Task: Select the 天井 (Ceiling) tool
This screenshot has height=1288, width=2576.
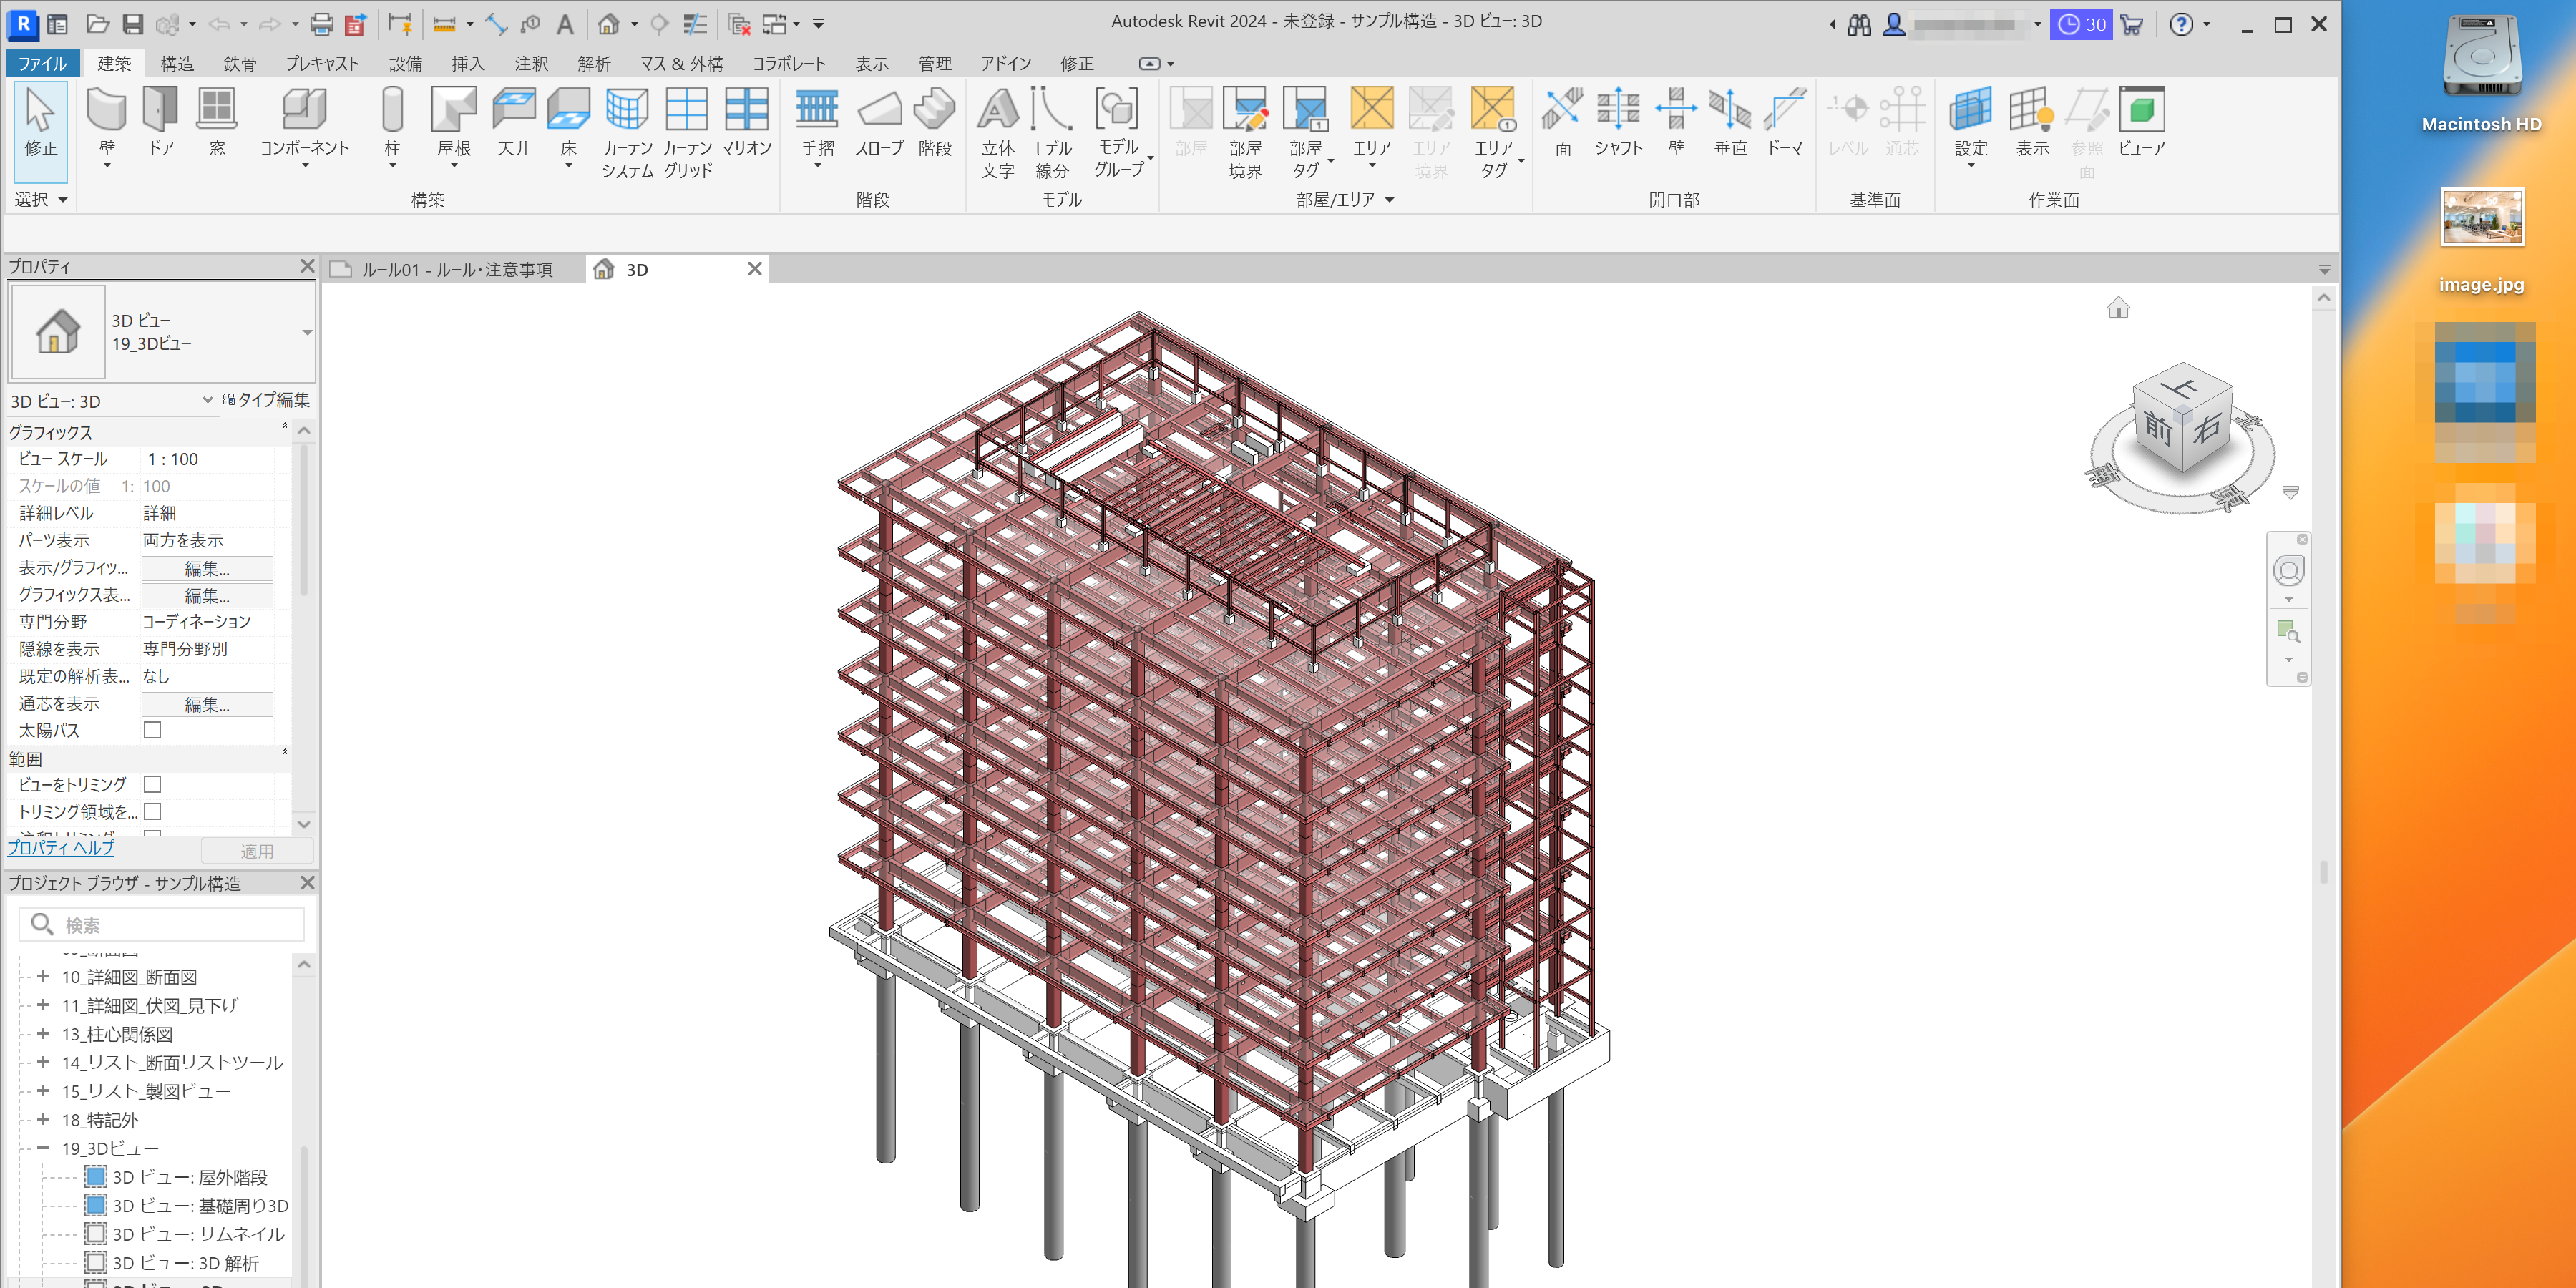Action: 514,122
